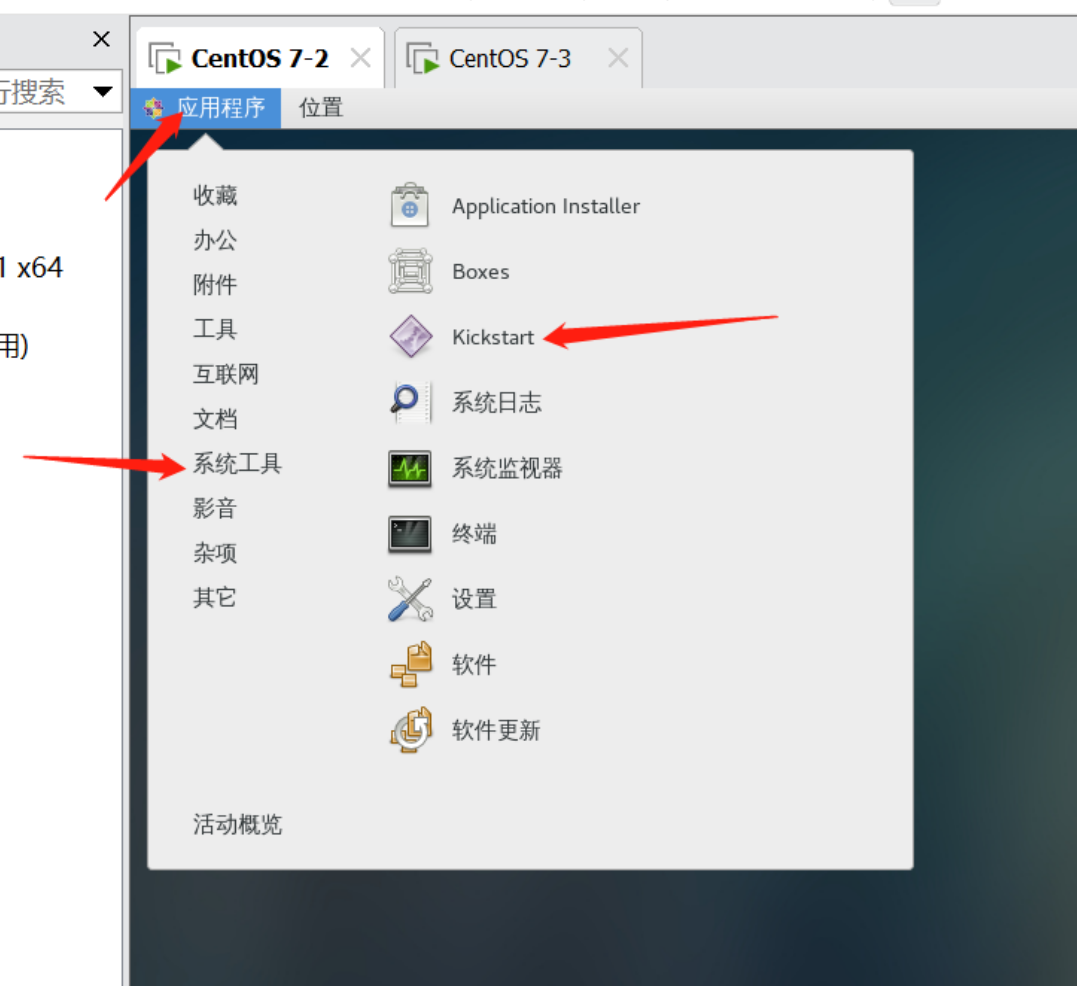Select the Favorites category (收藏)
Screen dimensions: 1077x986
click(215, 195)
